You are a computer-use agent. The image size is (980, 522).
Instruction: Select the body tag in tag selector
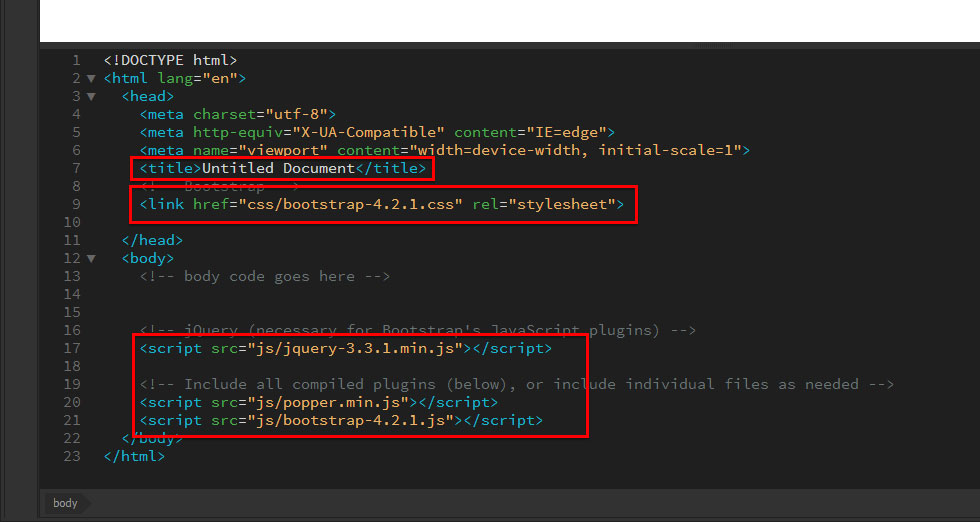tap(66, 503)
